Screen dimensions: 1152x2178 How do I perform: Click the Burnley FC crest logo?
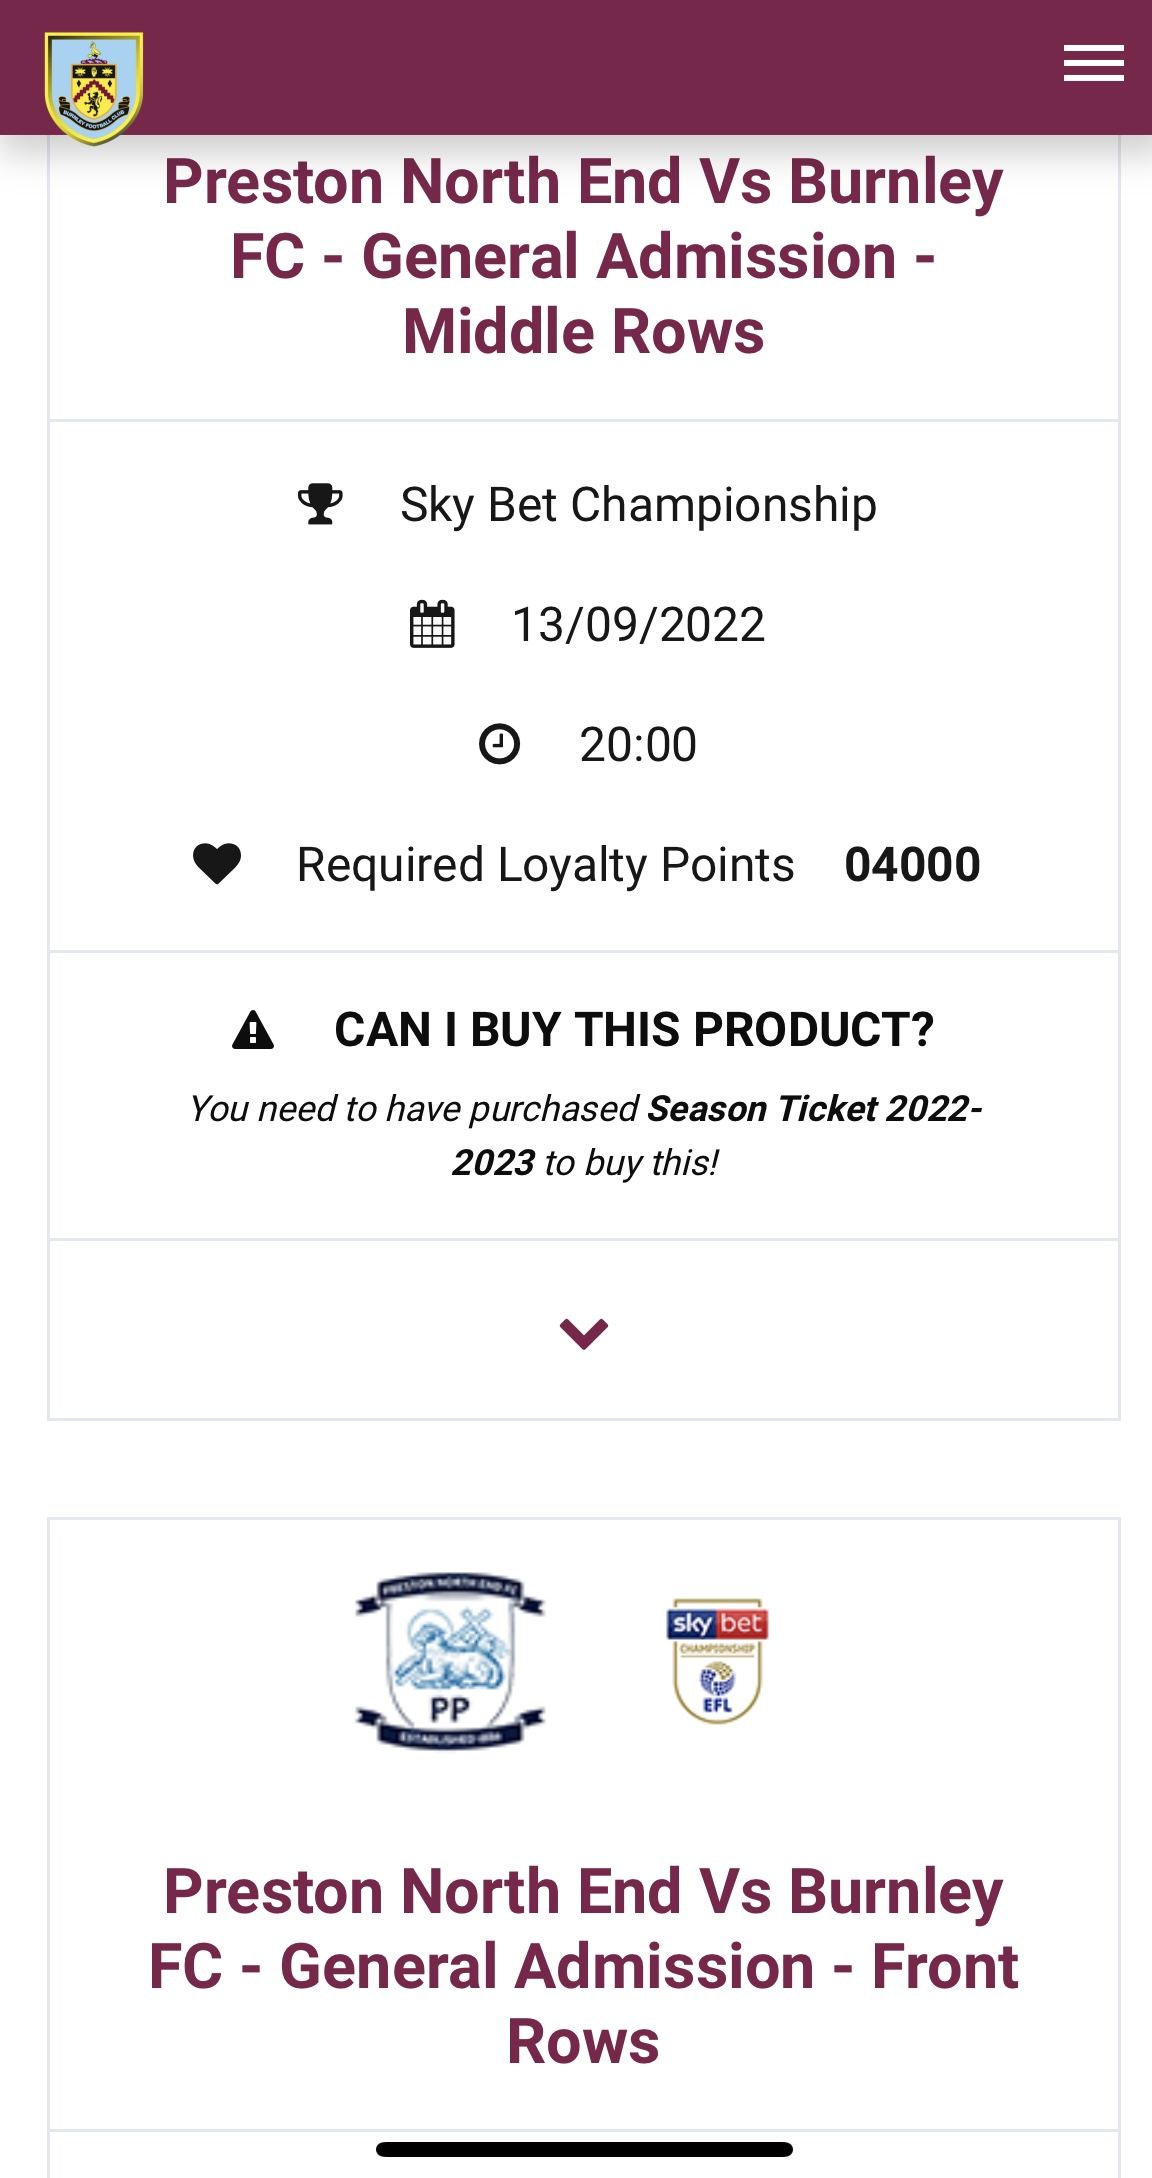(94, 88)
